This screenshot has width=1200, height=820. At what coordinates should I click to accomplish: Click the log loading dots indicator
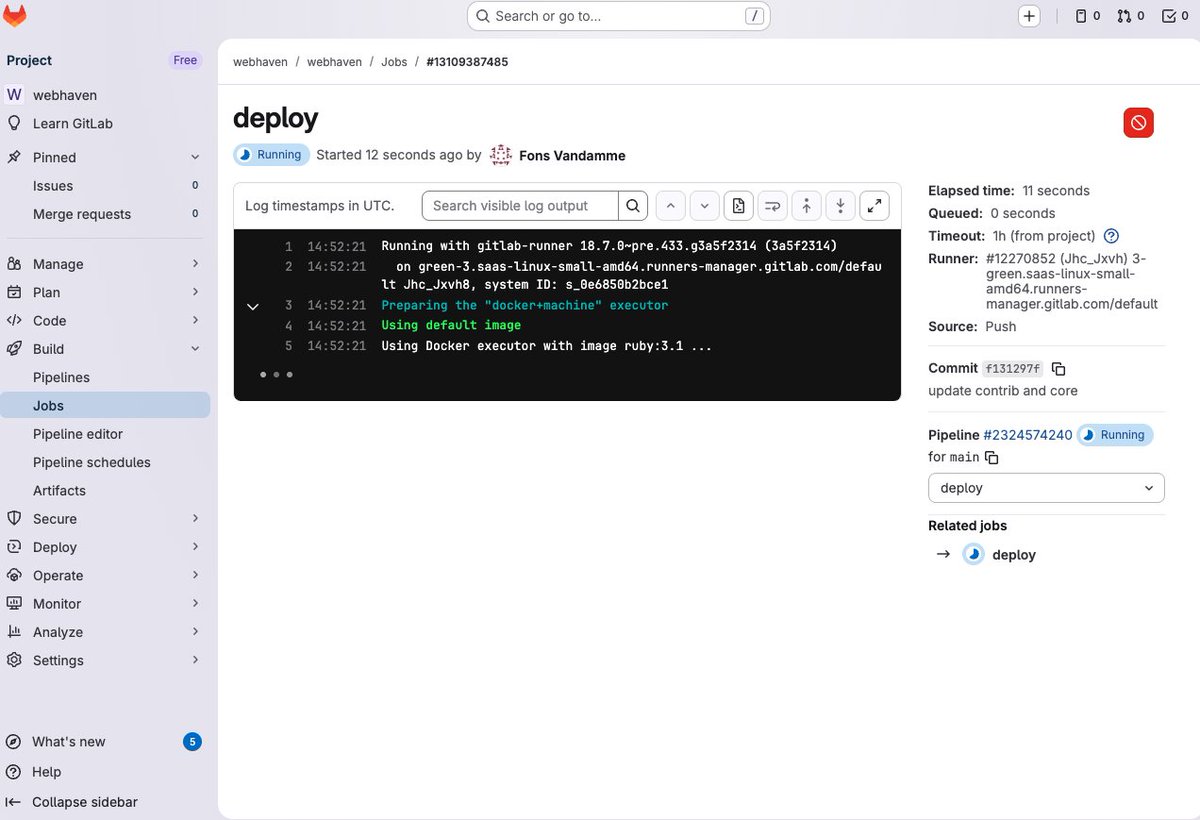(276, 374)
